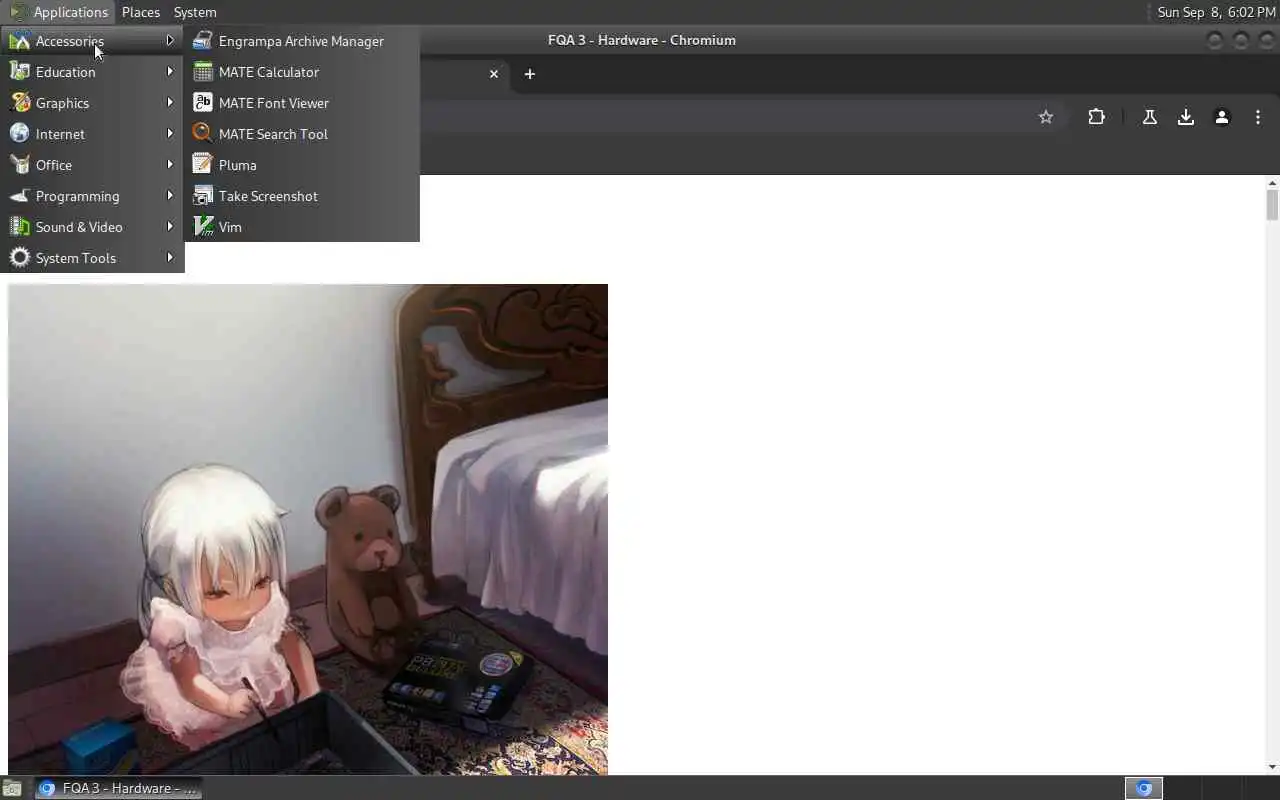Screen dimensions: 1280x800
Task: Select the Internet category
Action: click(92, 134)
